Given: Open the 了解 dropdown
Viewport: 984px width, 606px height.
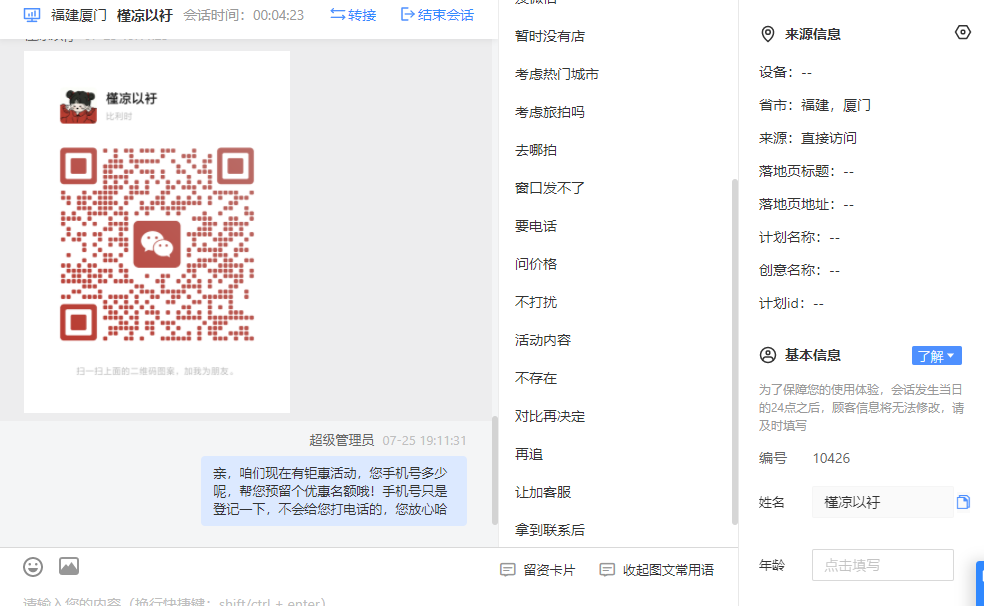Looking at the screenshot, I should (x=936, y=356).
